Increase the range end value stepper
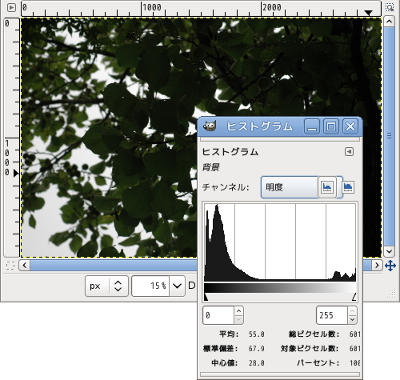This screenshot has height=380, width=400. click(353, 311)
